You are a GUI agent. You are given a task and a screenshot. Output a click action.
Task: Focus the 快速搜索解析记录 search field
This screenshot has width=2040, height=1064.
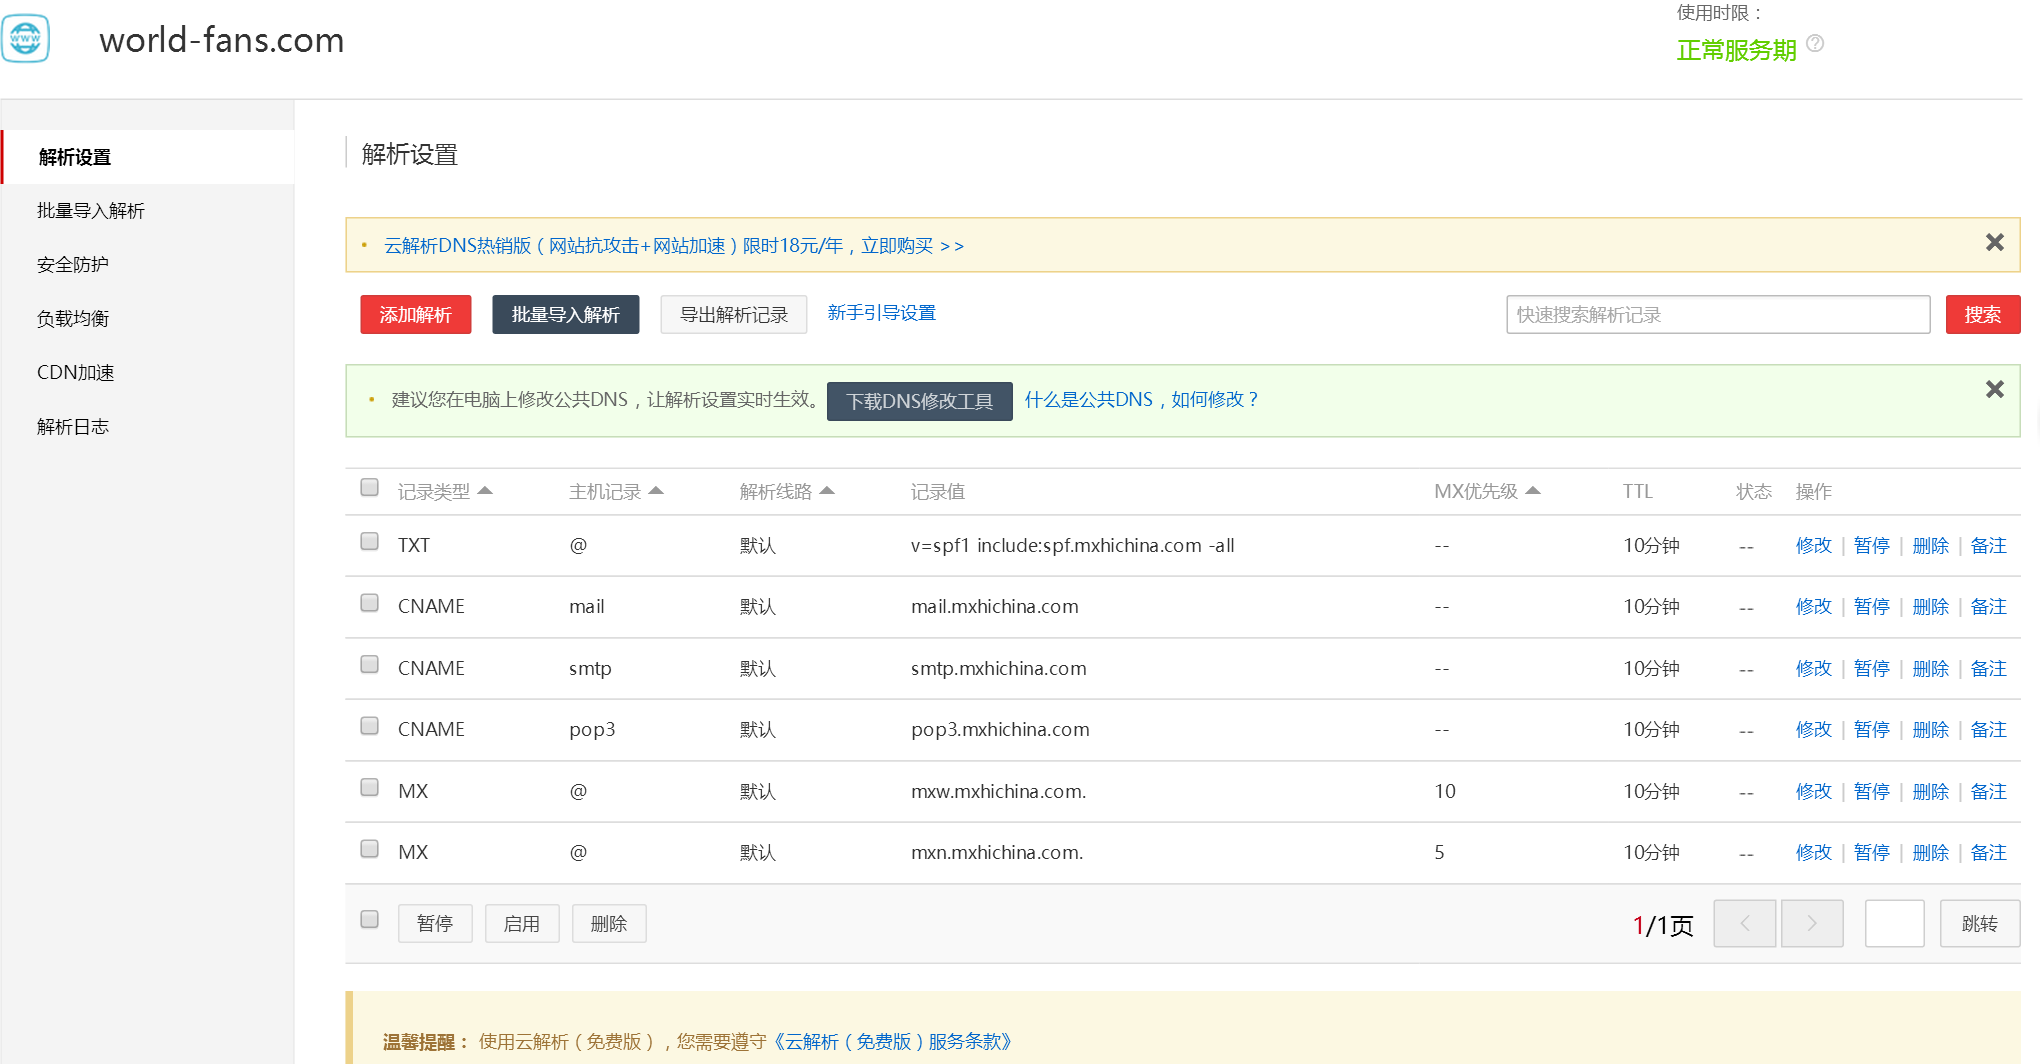point(1718,314)
